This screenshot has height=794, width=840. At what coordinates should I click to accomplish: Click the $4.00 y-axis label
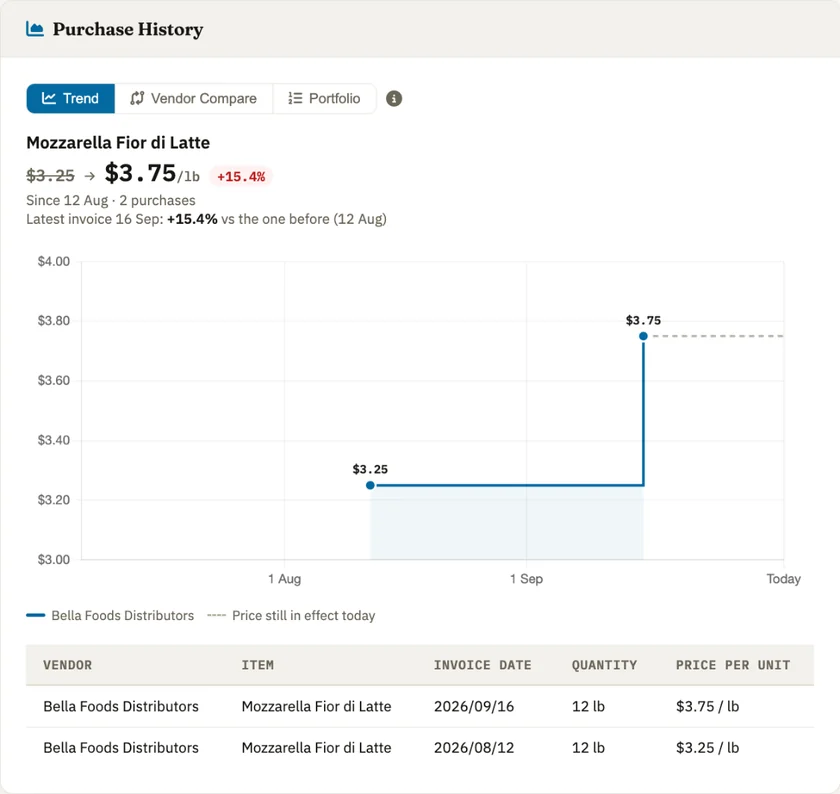pyautogui.click(x=54, y=261)
